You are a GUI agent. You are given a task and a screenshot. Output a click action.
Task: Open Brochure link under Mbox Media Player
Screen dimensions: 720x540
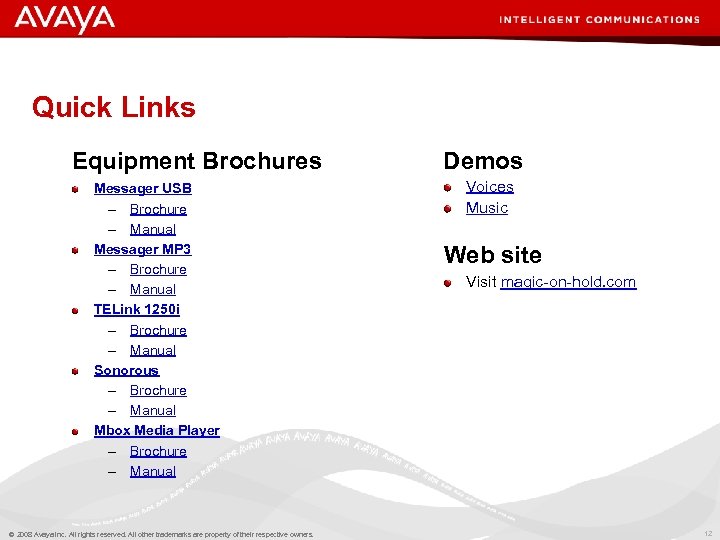coord(158,451)
